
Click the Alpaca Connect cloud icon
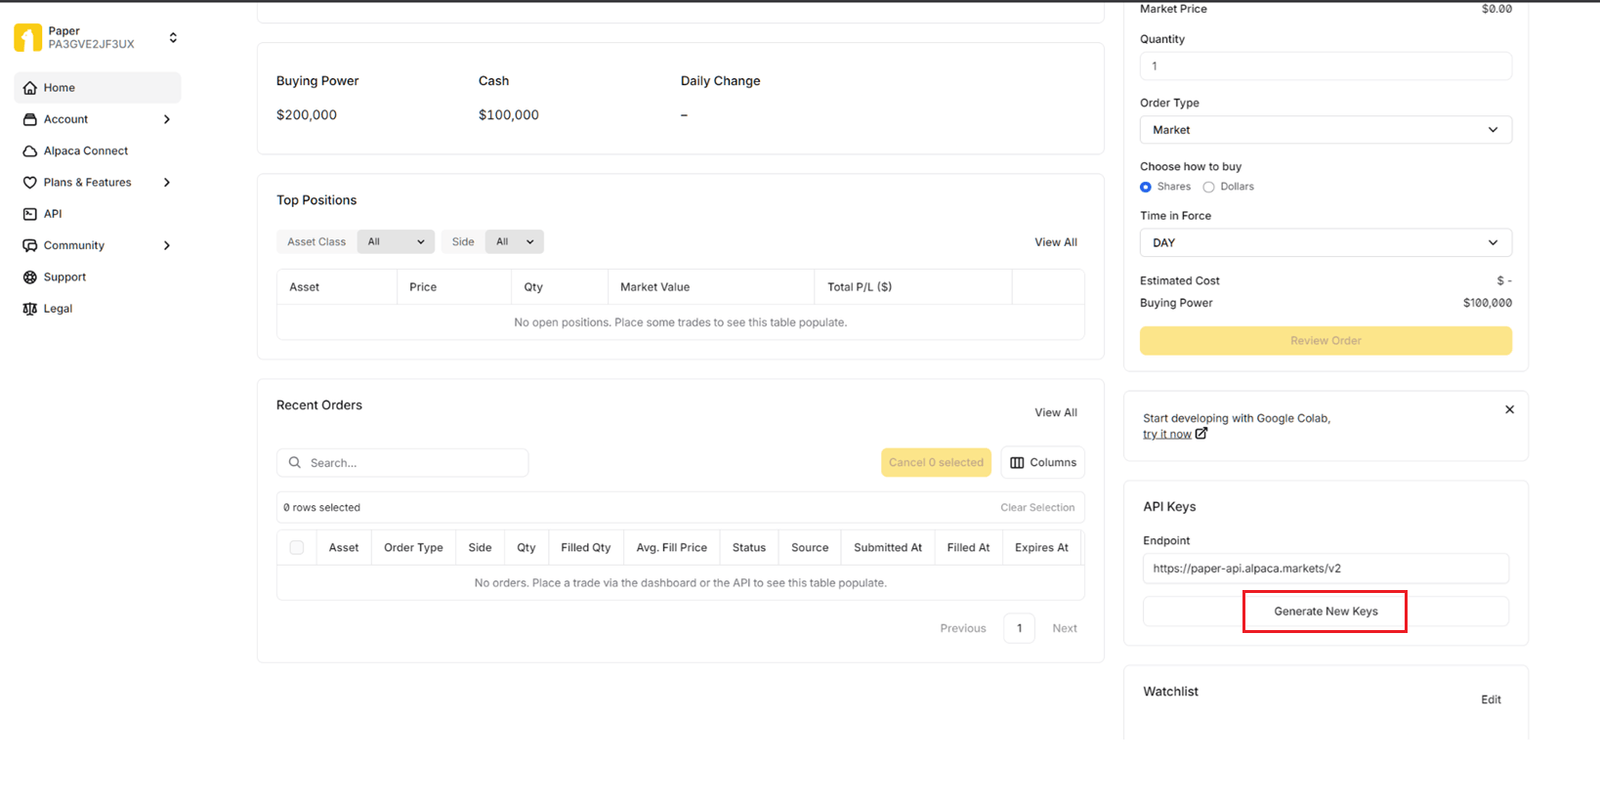click(30, 151)
